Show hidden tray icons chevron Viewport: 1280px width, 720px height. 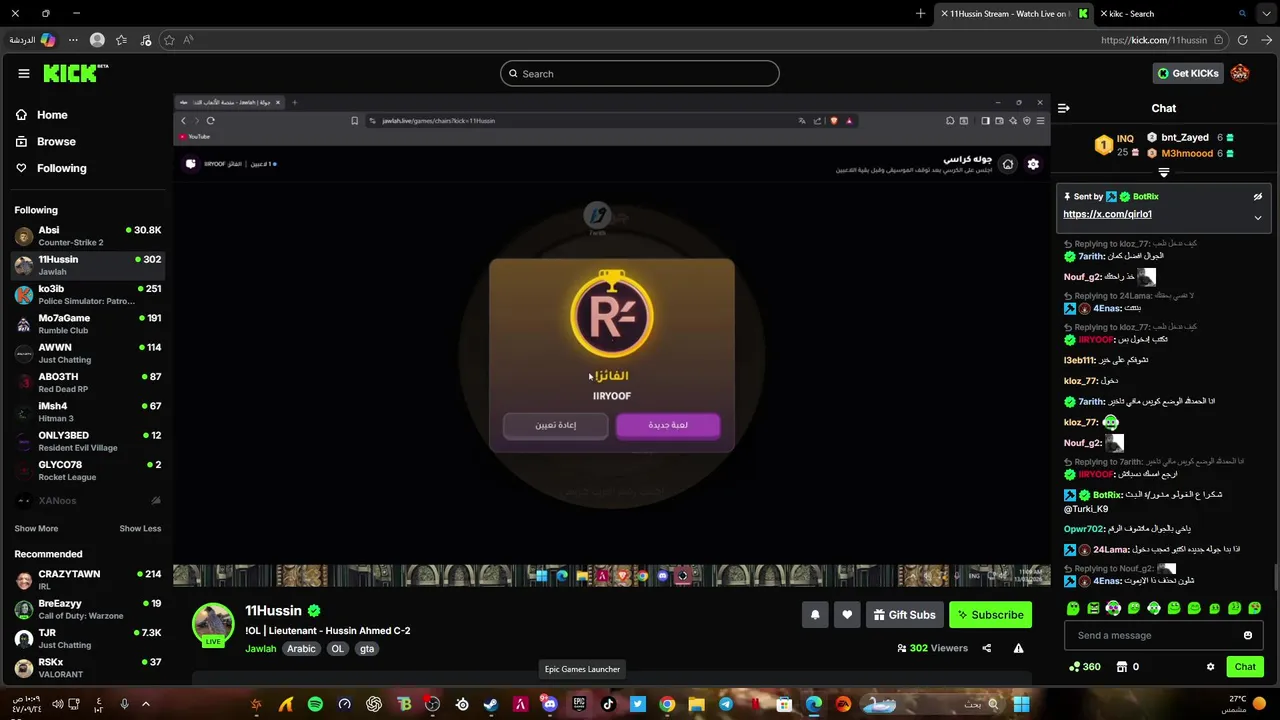145,704
